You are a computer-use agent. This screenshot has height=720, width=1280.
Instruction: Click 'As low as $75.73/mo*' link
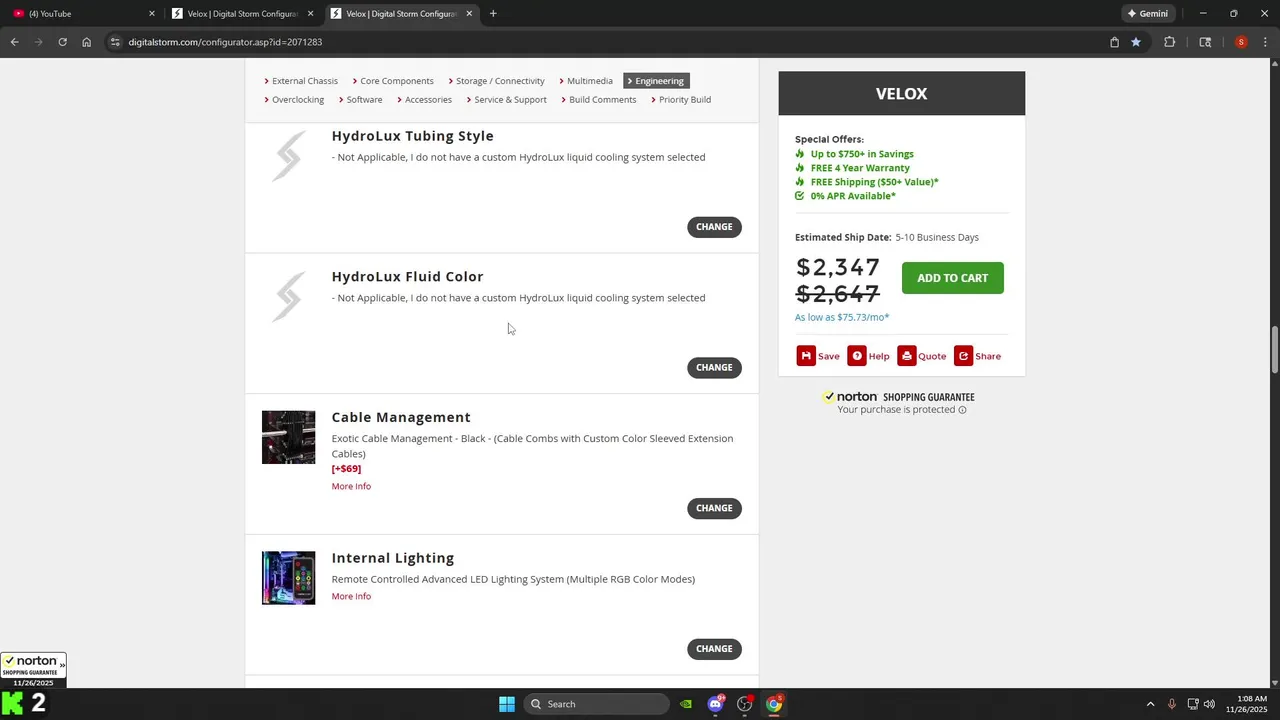pyautogui.click(x=842, y=317)
